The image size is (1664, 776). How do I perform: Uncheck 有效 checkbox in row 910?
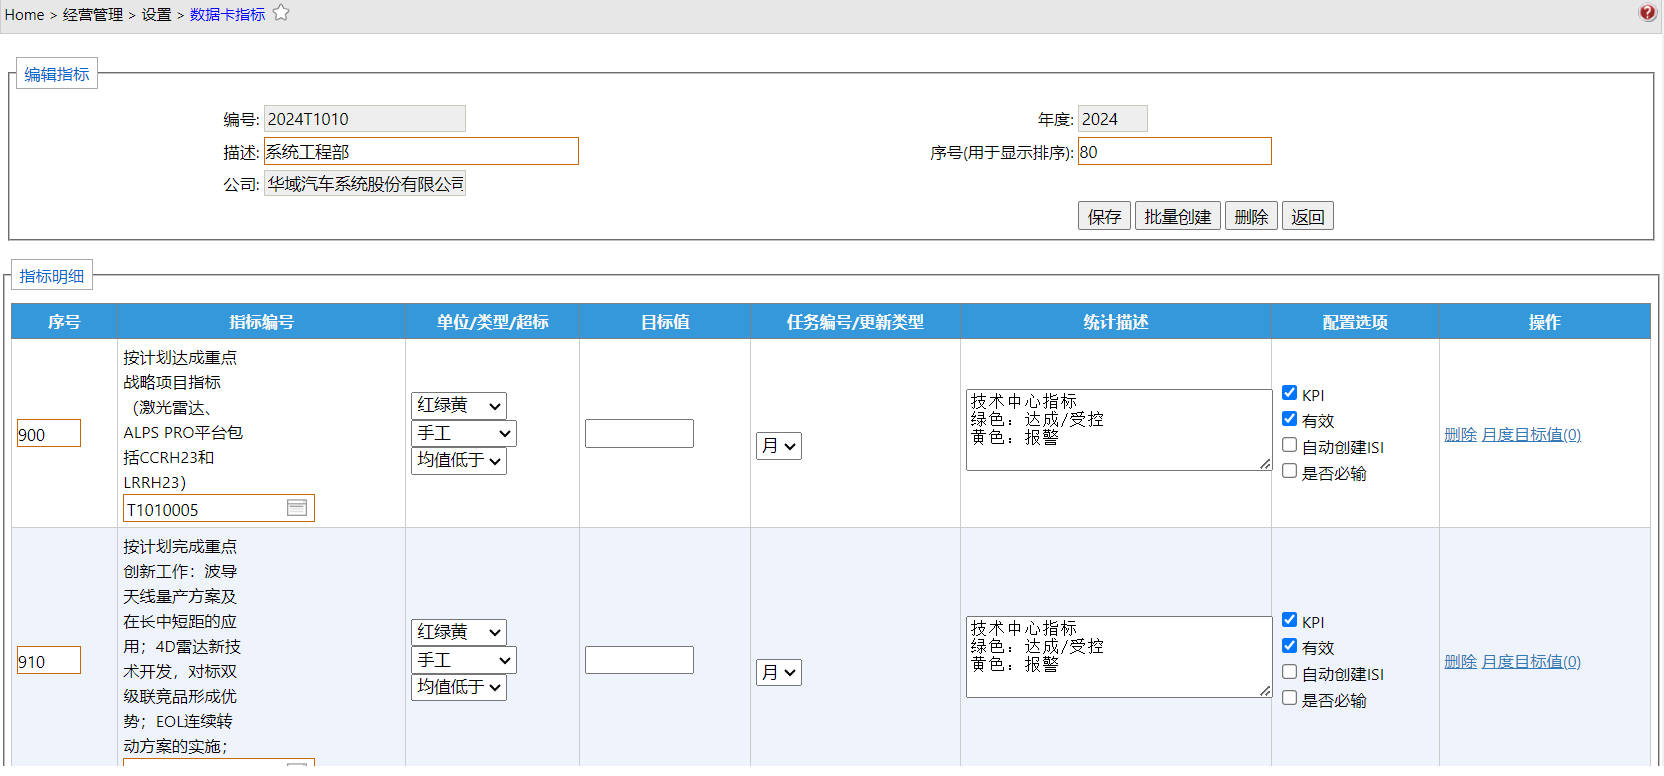click(1290, 646)
